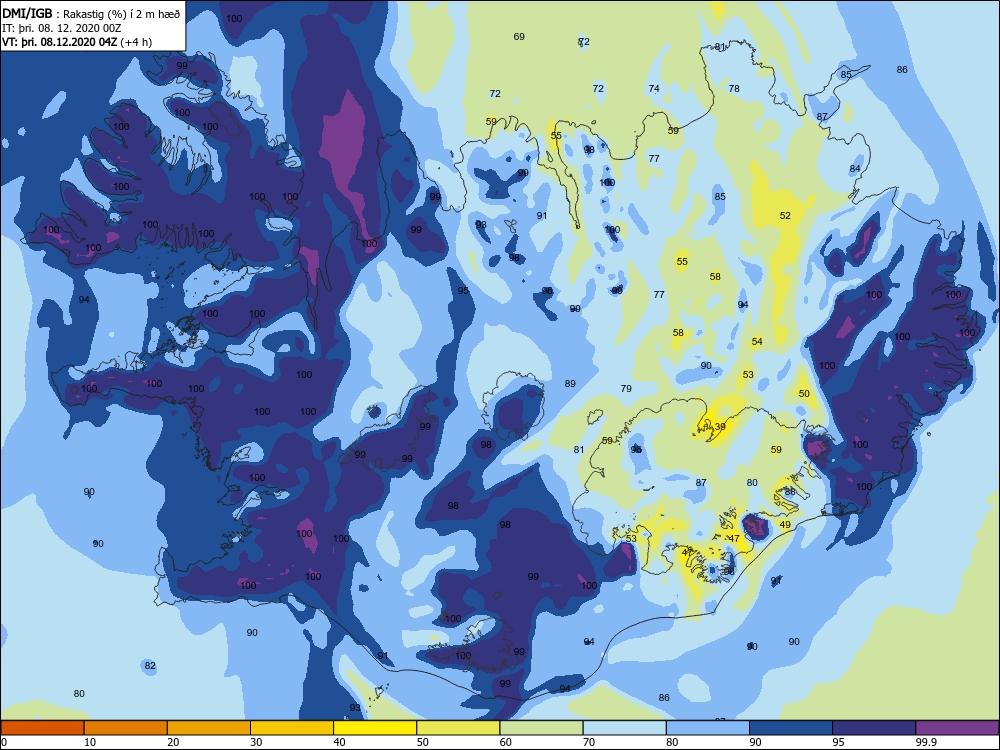
Task: Click the light orange 20–30 legend swatch
Action: click(x=209, y=728)
